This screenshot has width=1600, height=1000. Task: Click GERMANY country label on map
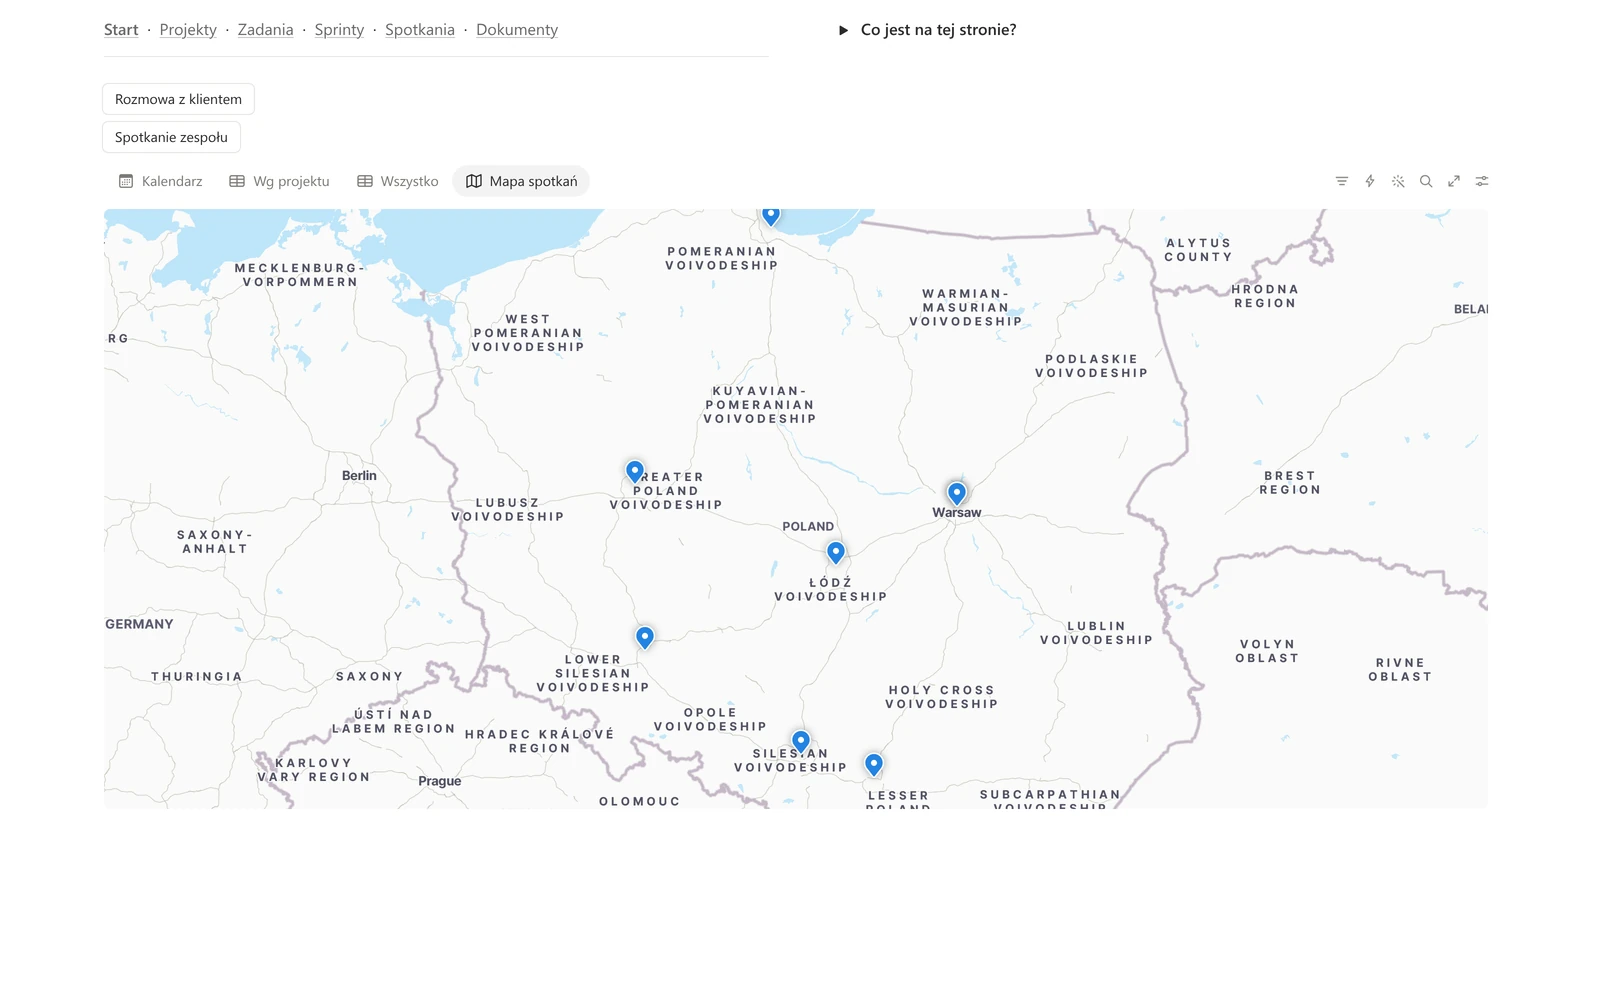click(x=140, y=624)
